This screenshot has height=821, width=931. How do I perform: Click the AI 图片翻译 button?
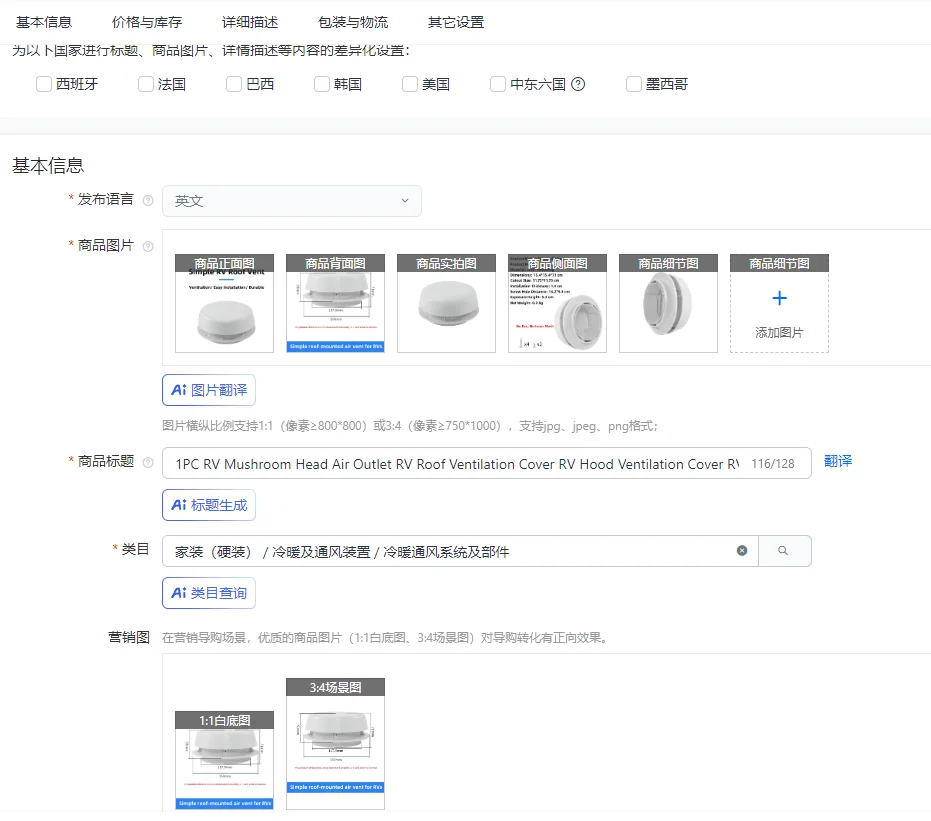209,390
